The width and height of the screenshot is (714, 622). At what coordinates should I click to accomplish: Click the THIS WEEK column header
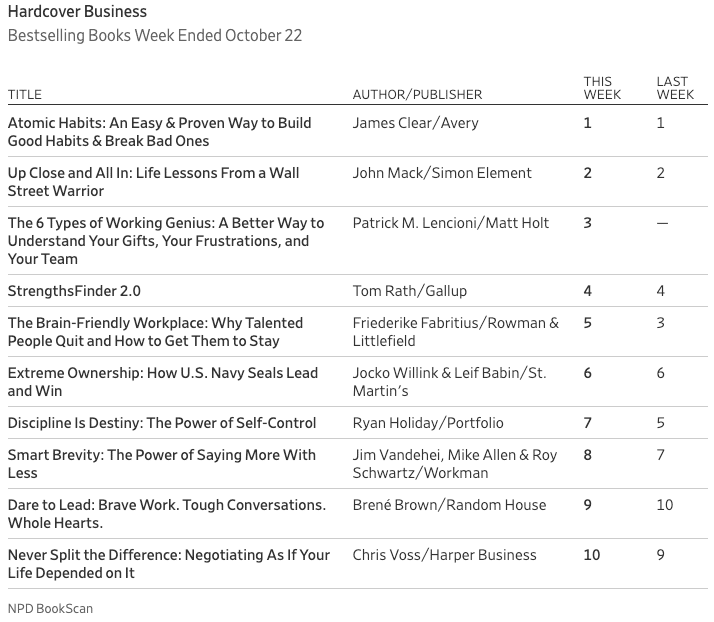pyautogui.click(x=602, y=88)
